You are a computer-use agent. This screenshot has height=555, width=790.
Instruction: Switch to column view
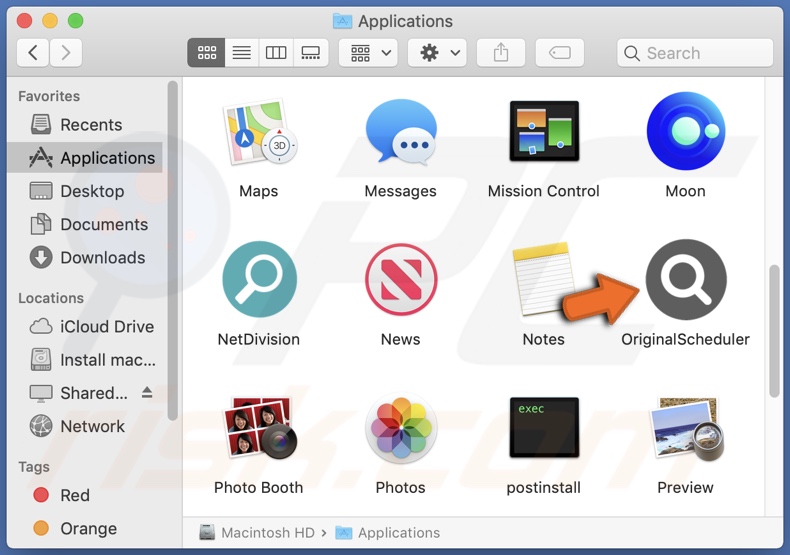(x=276, y=52)
